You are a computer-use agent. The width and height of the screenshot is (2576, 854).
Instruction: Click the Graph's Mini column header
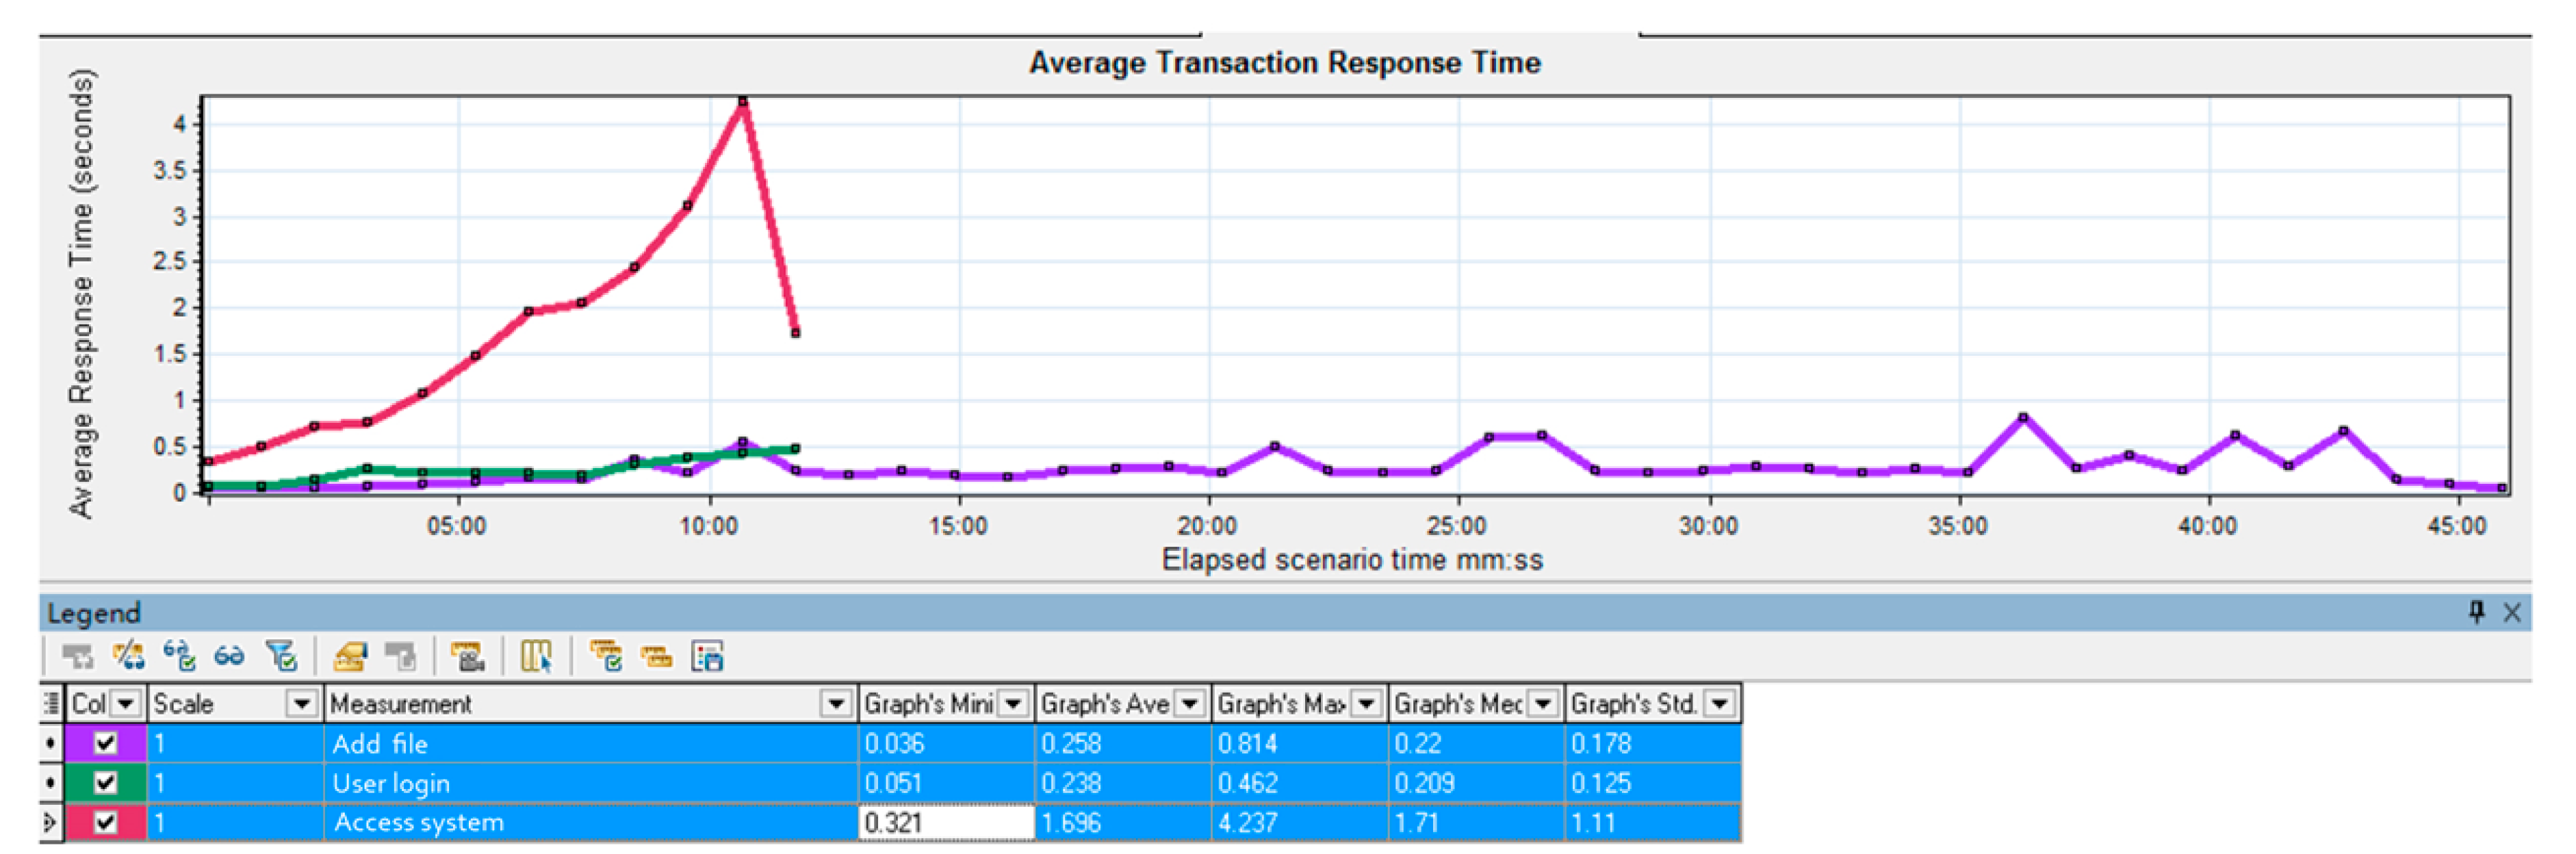click(927, 704)
